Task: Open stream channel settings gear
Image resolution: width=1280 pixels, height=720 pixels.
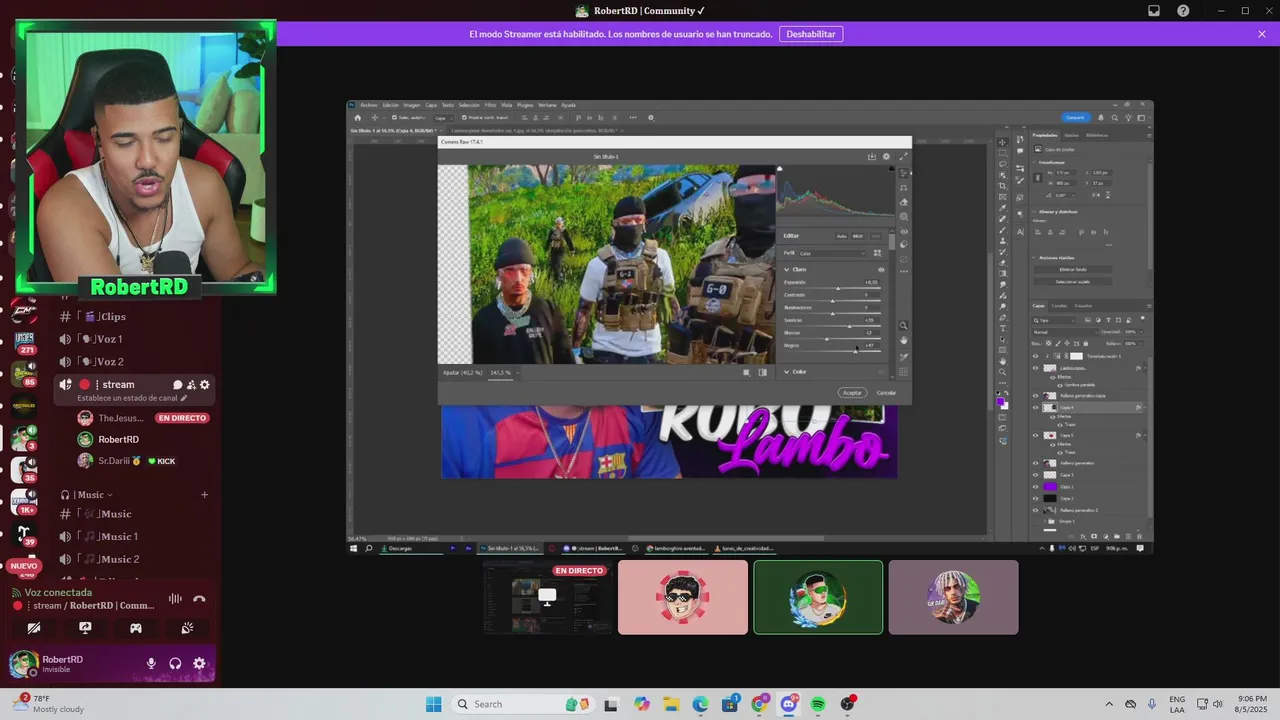Action: tap(205, 385)
